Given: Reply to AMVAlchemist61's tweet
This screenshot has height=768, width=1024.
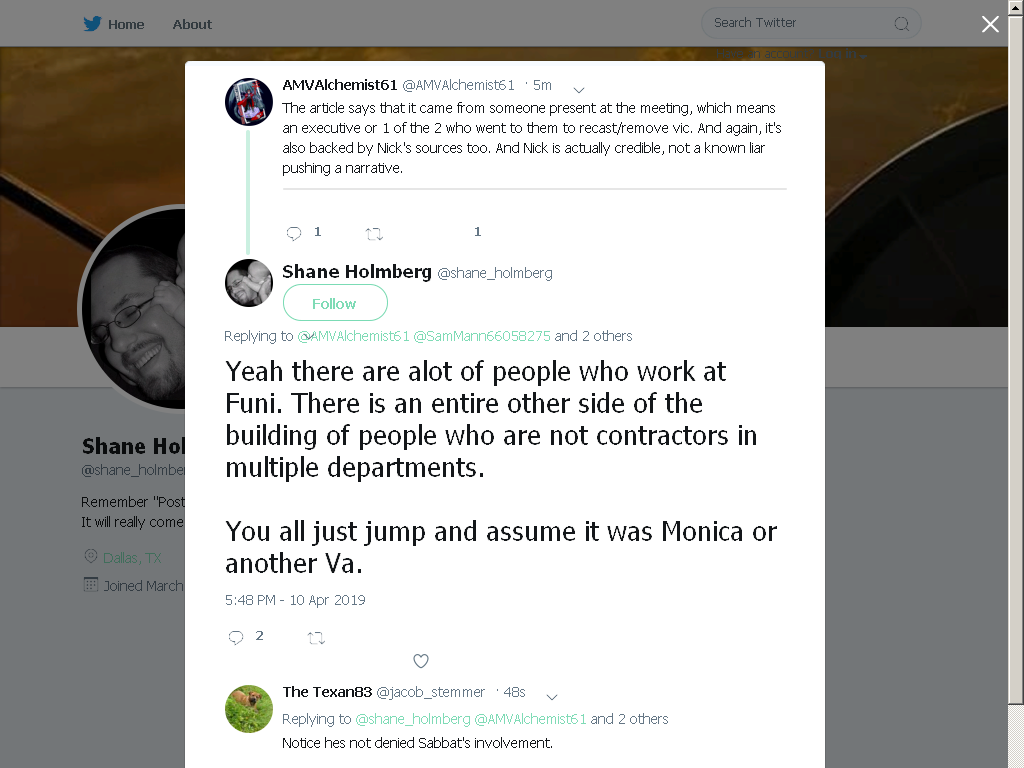Looking at the screenshot, I should tap(294, 233).
